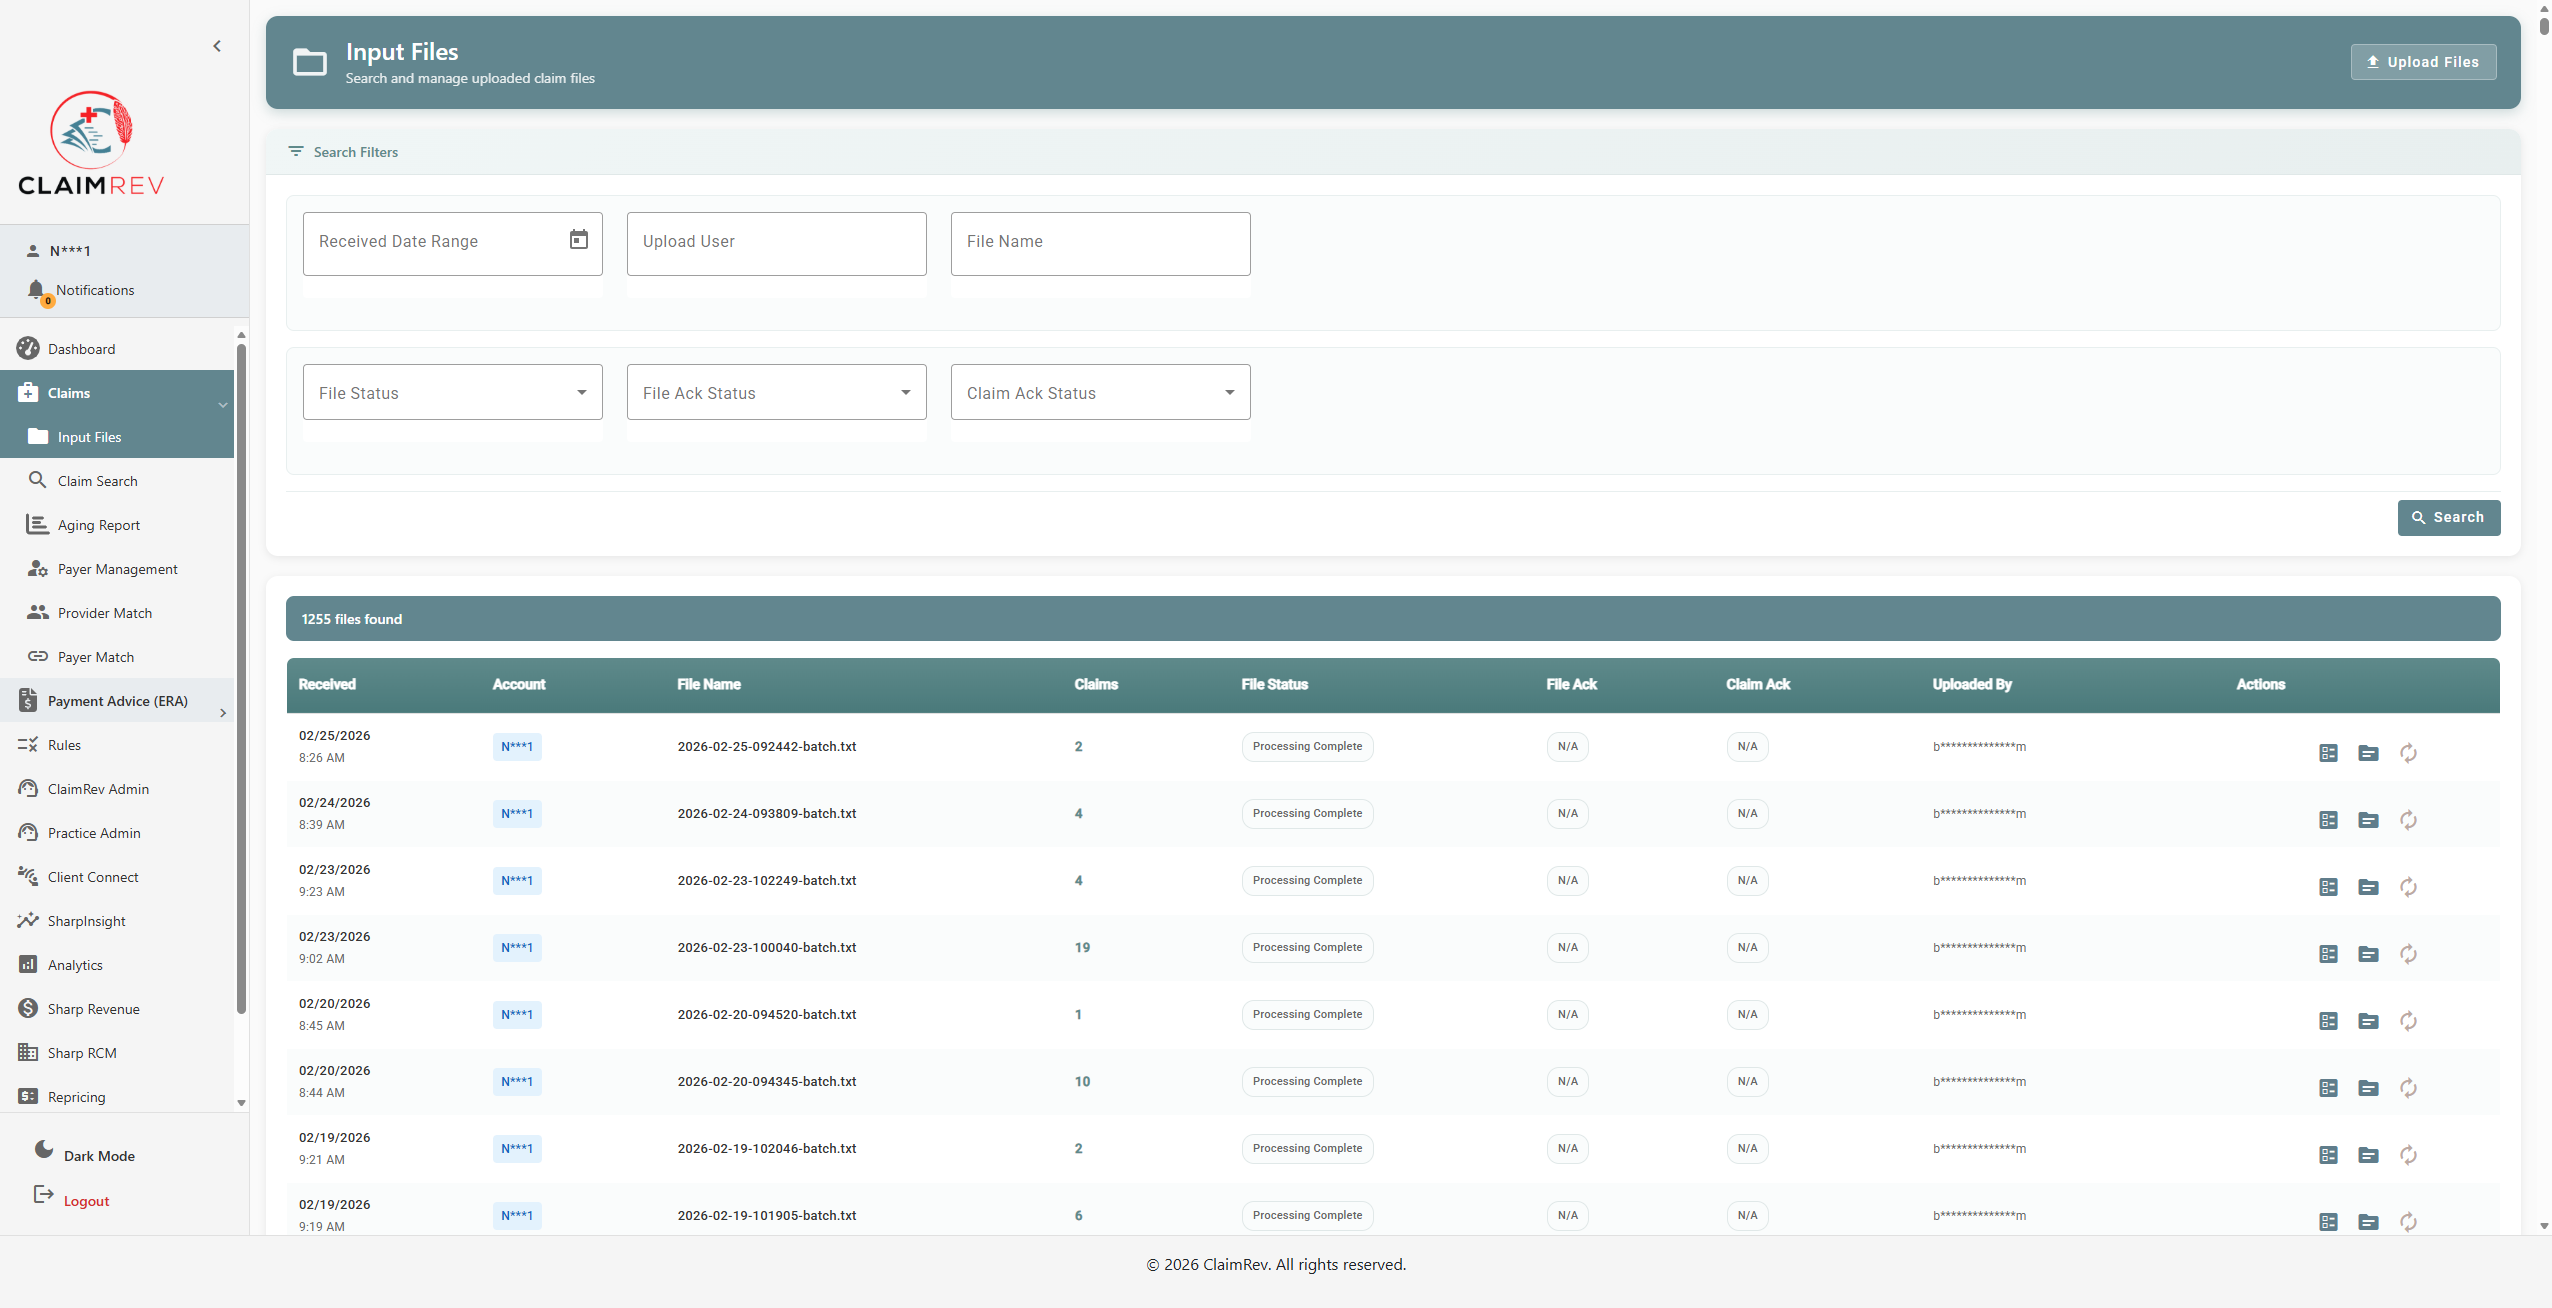This screenshot has width=2552, height=1308.
Task: Click the ClaimRev logo
Action: click(x=91, y=143)
